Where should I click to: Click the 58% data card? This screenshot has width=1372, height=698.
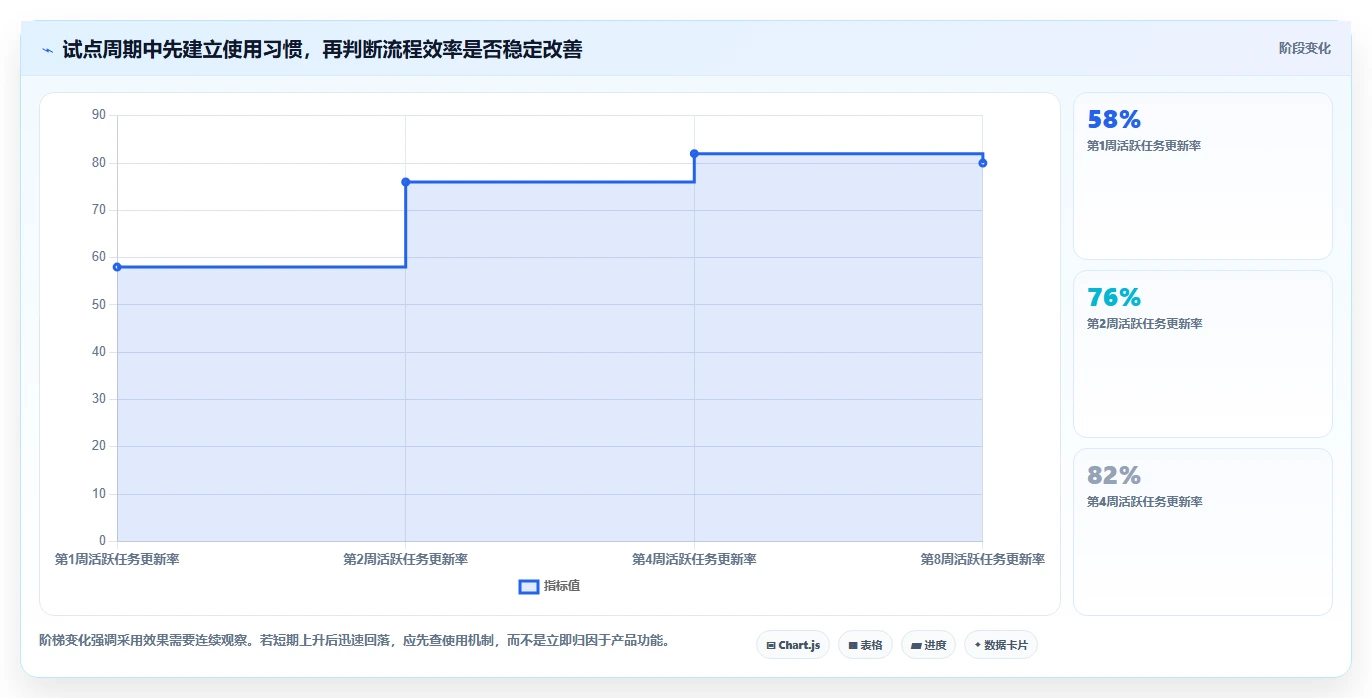click(1202, 176)
